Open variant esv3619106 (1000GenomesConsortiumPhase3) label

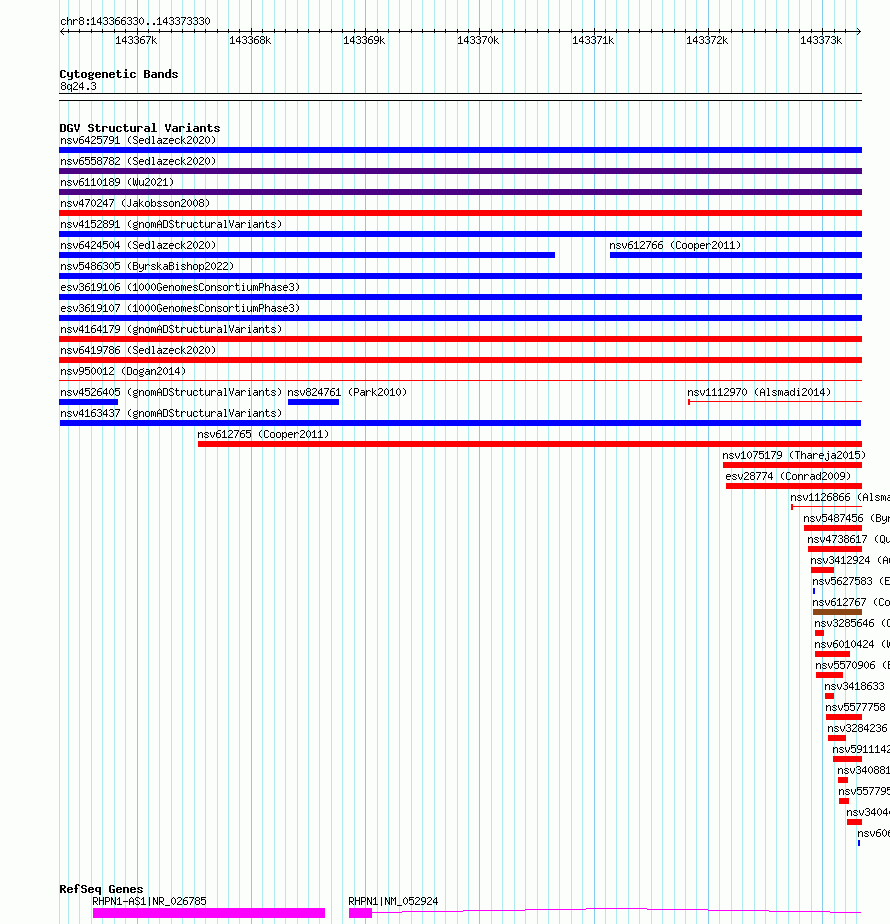pyautogui.click(x=180, y=288)
